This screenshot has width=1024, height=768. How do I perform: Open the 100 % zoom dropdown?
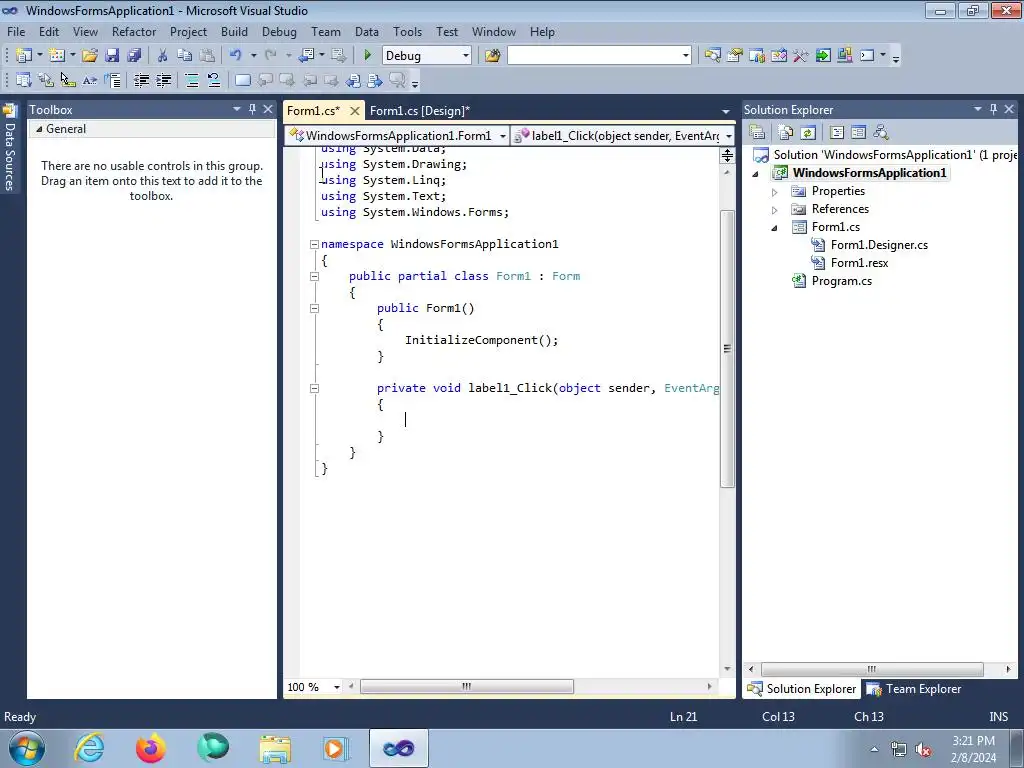pyautogui.click(x=337, y=687)
